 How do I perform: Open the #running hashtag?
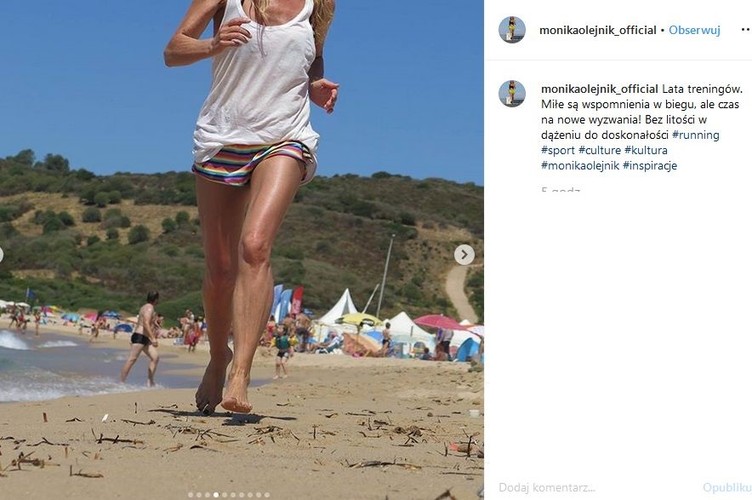[695, 135]
